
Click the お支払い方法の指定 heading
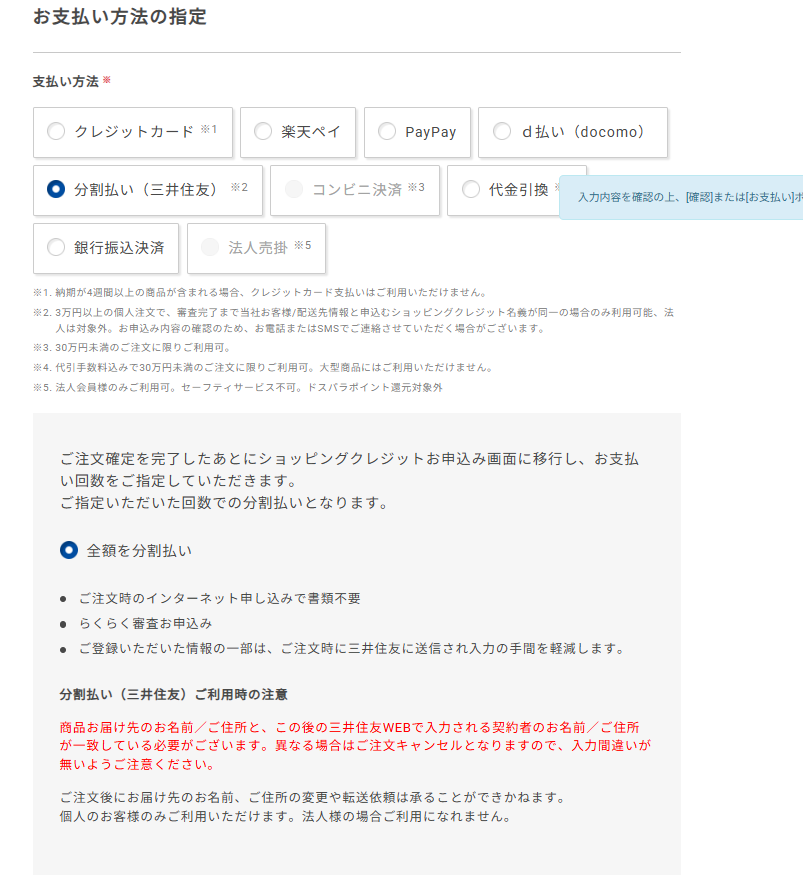tap(120, 17)
